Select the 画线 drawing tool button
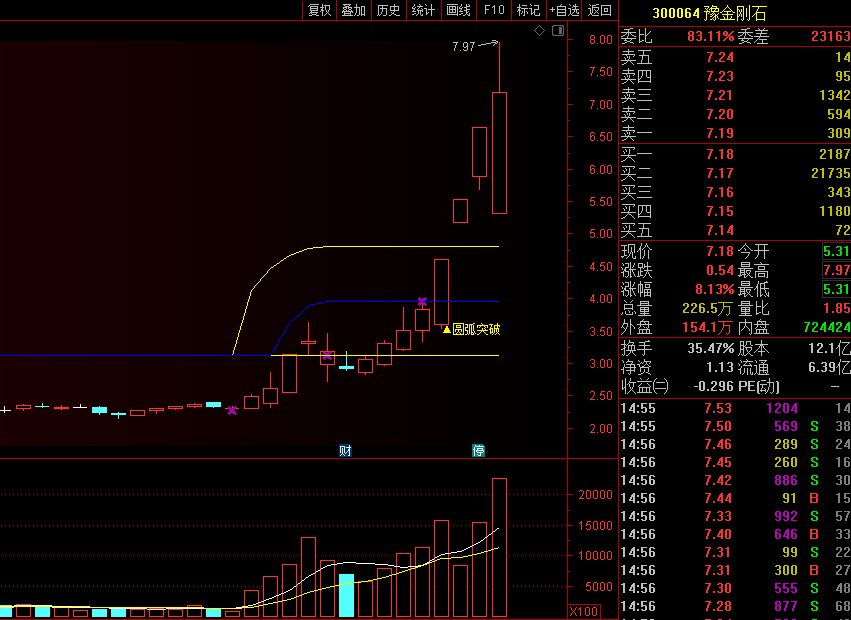Viewport: 851px width, 620px height. [458, 10]
